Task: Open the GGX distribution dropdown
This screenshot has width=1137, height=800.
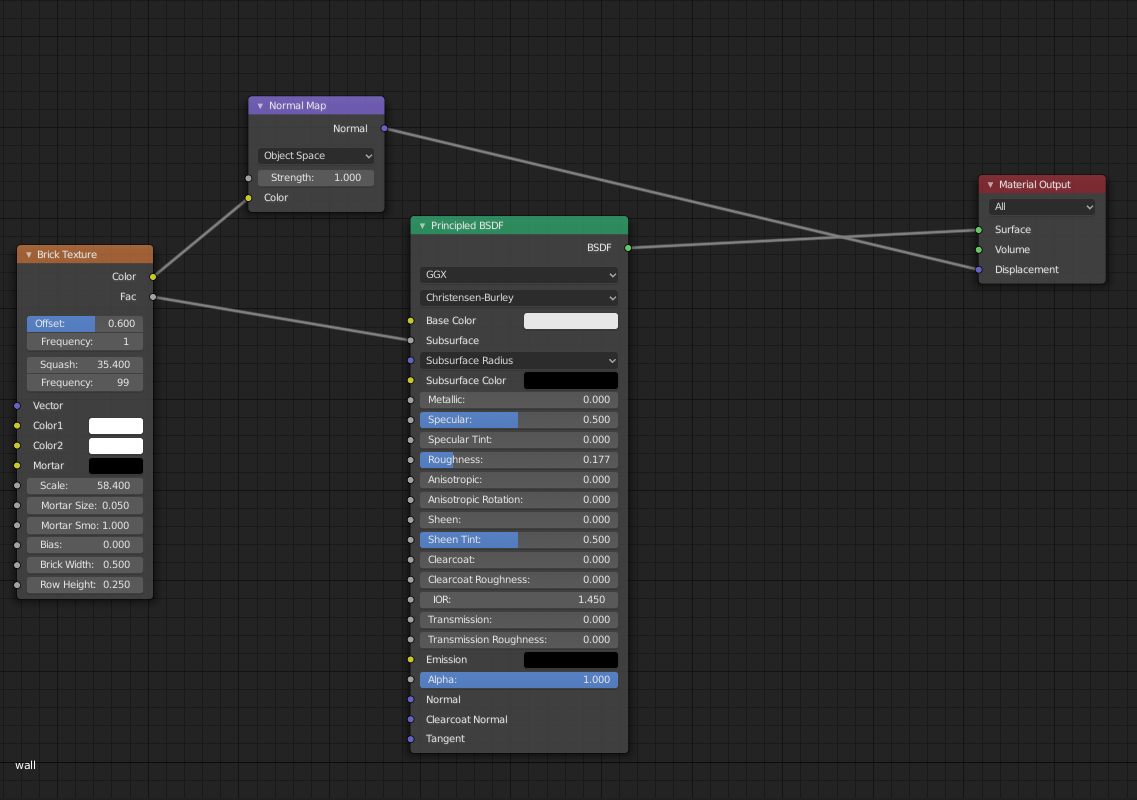Action: pos(519,274)
